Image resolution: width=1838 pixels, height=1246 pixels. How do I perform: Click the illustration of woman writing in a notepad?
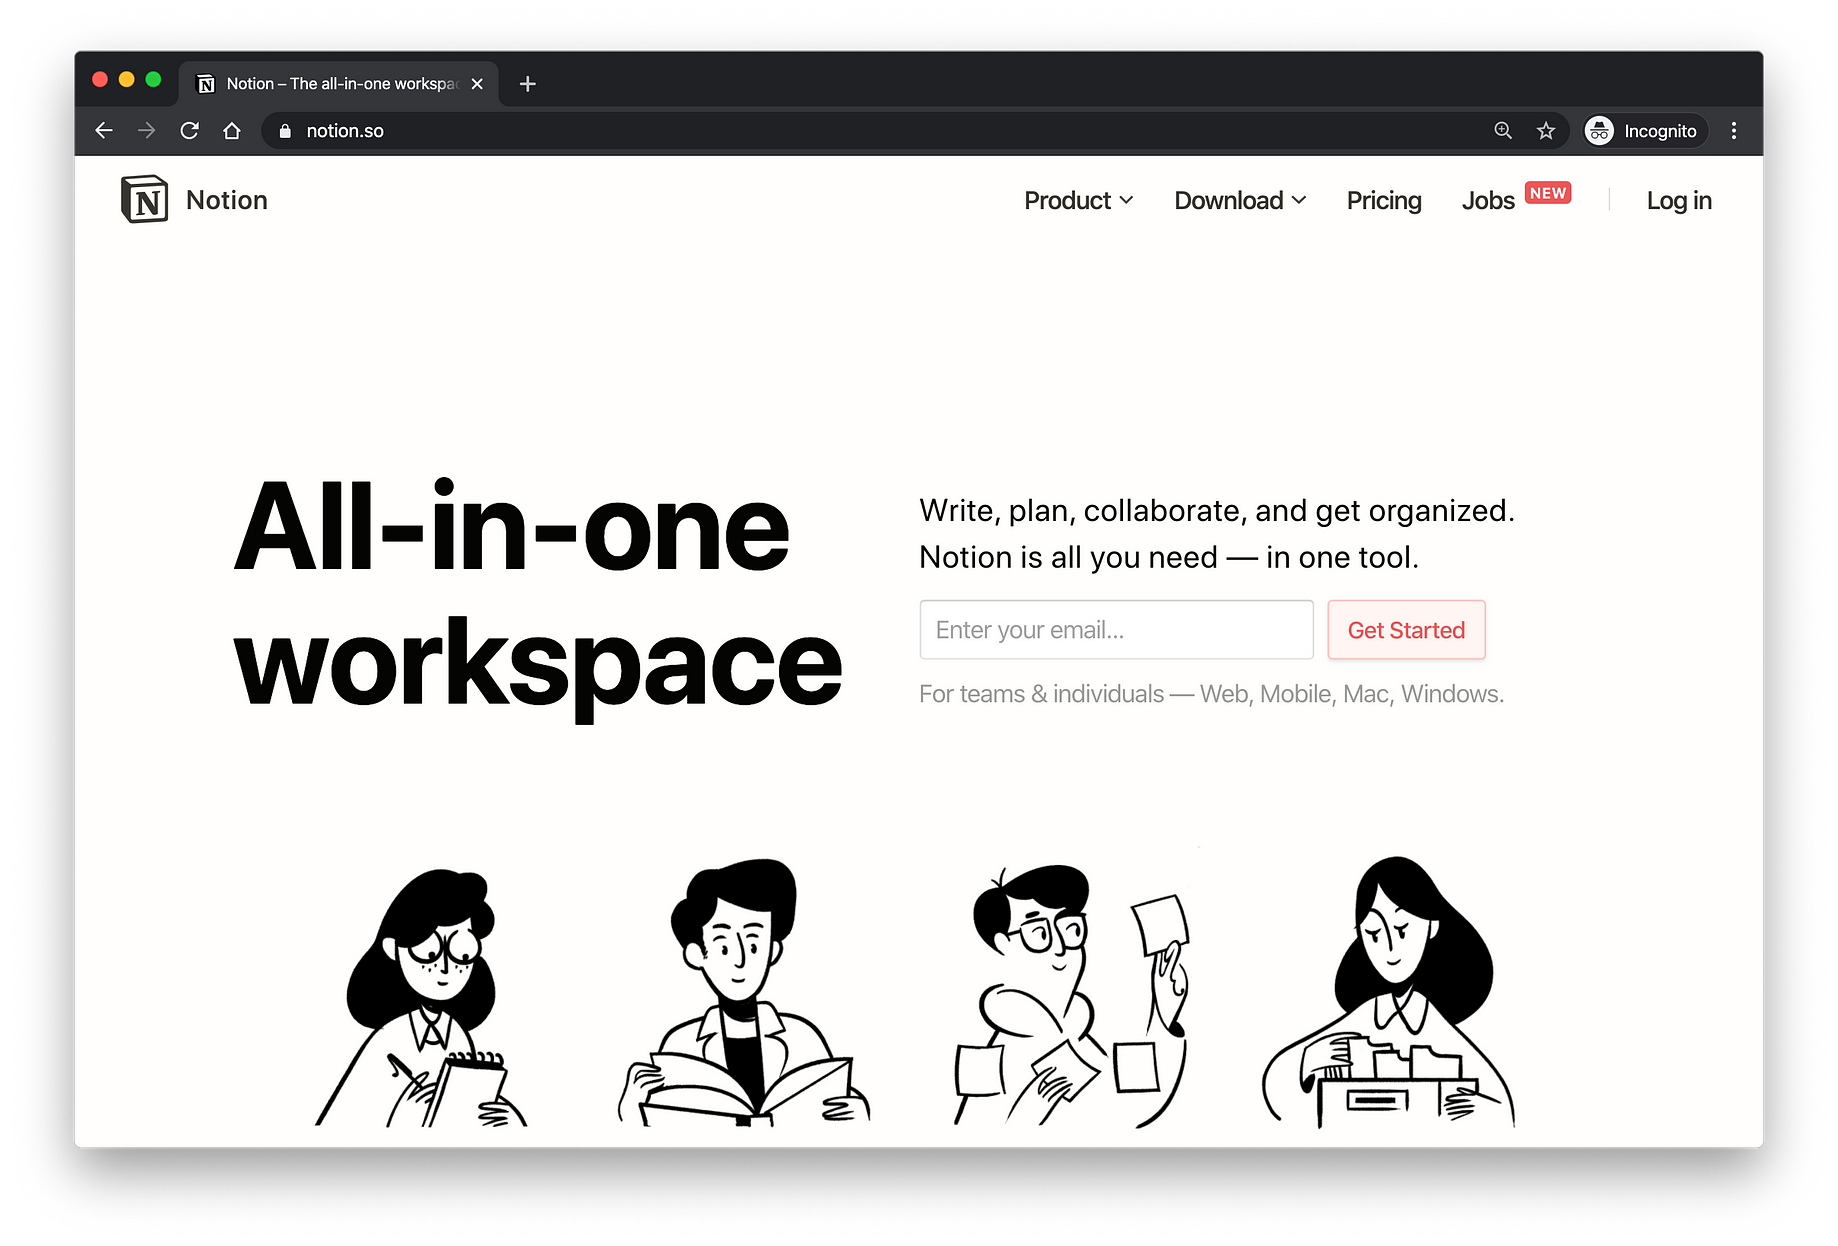(421, 998)
